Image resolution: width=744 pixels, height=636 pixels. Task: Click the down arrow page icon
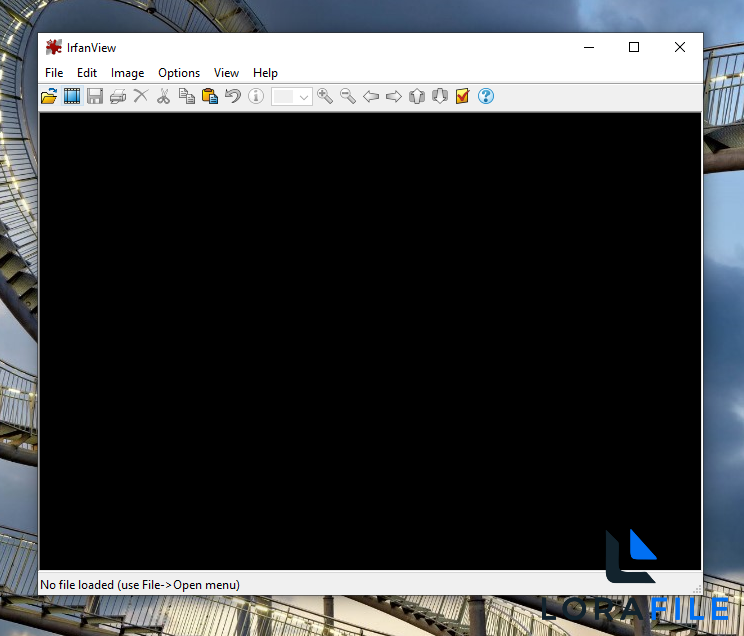click(440, 96)
